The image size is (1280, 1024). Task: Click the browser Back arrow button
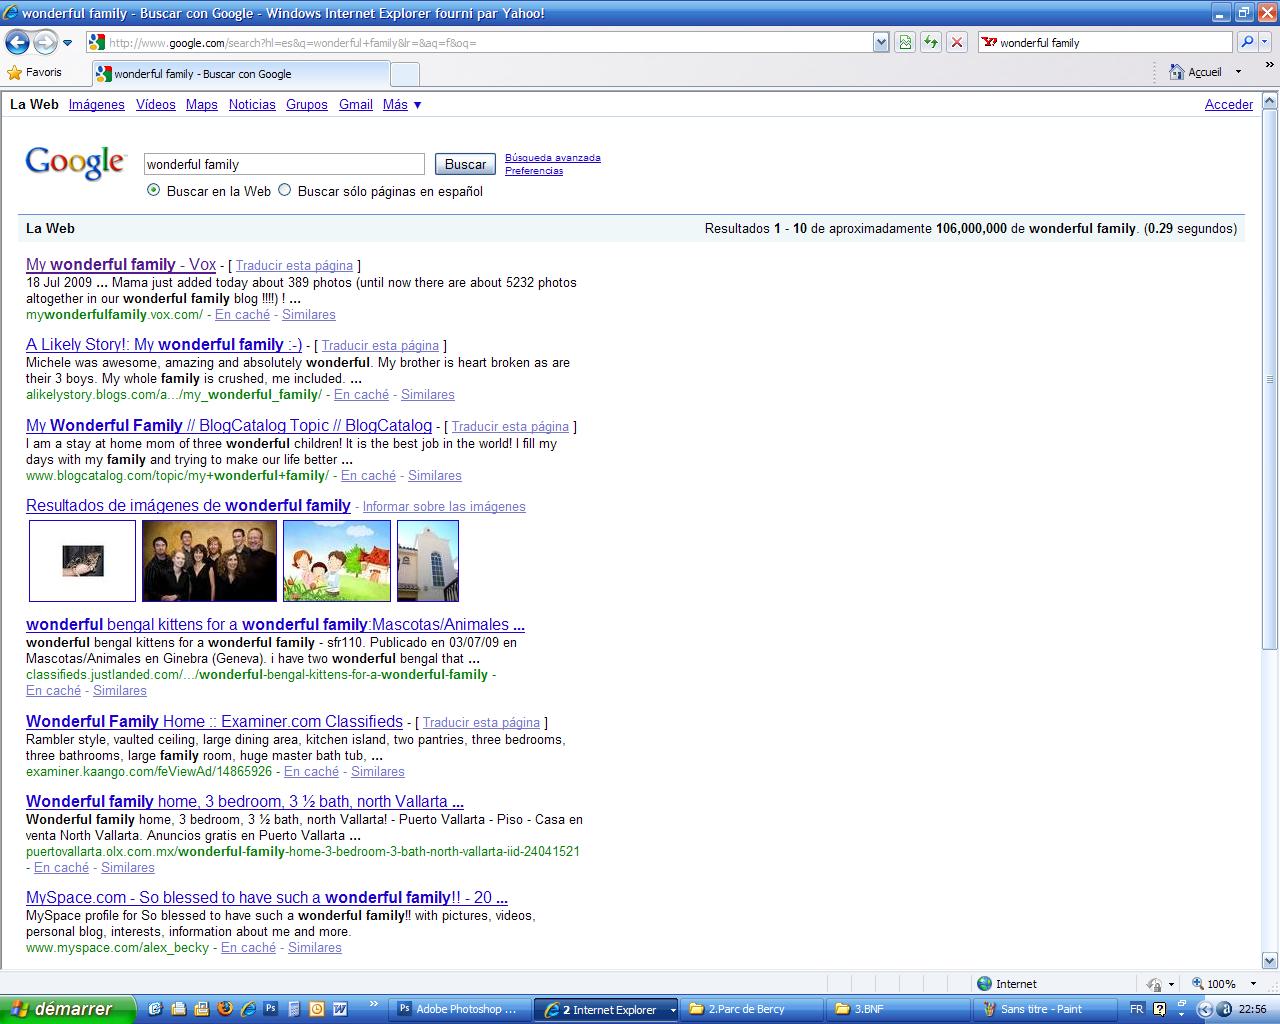pos(17,42)
